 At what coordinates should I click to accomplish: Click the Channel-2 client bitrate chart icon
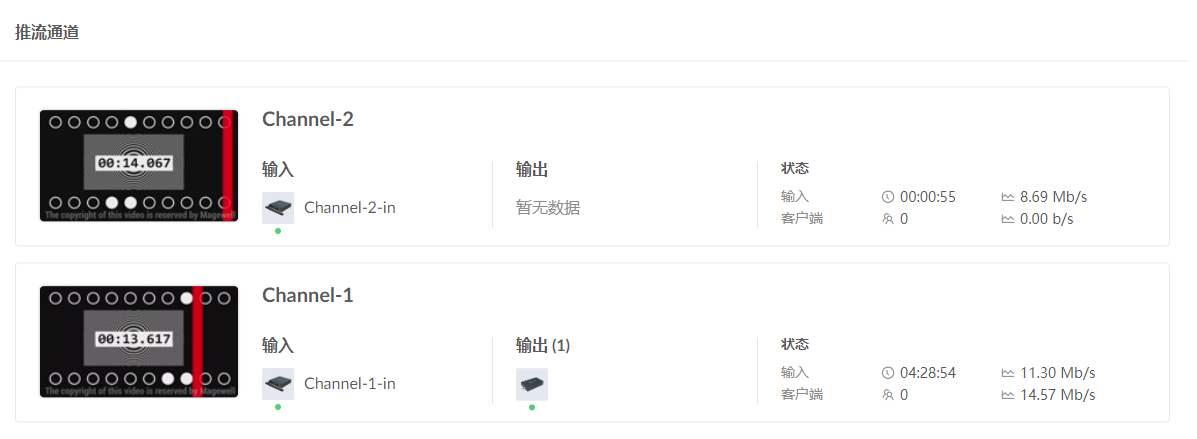(1007, 219)
